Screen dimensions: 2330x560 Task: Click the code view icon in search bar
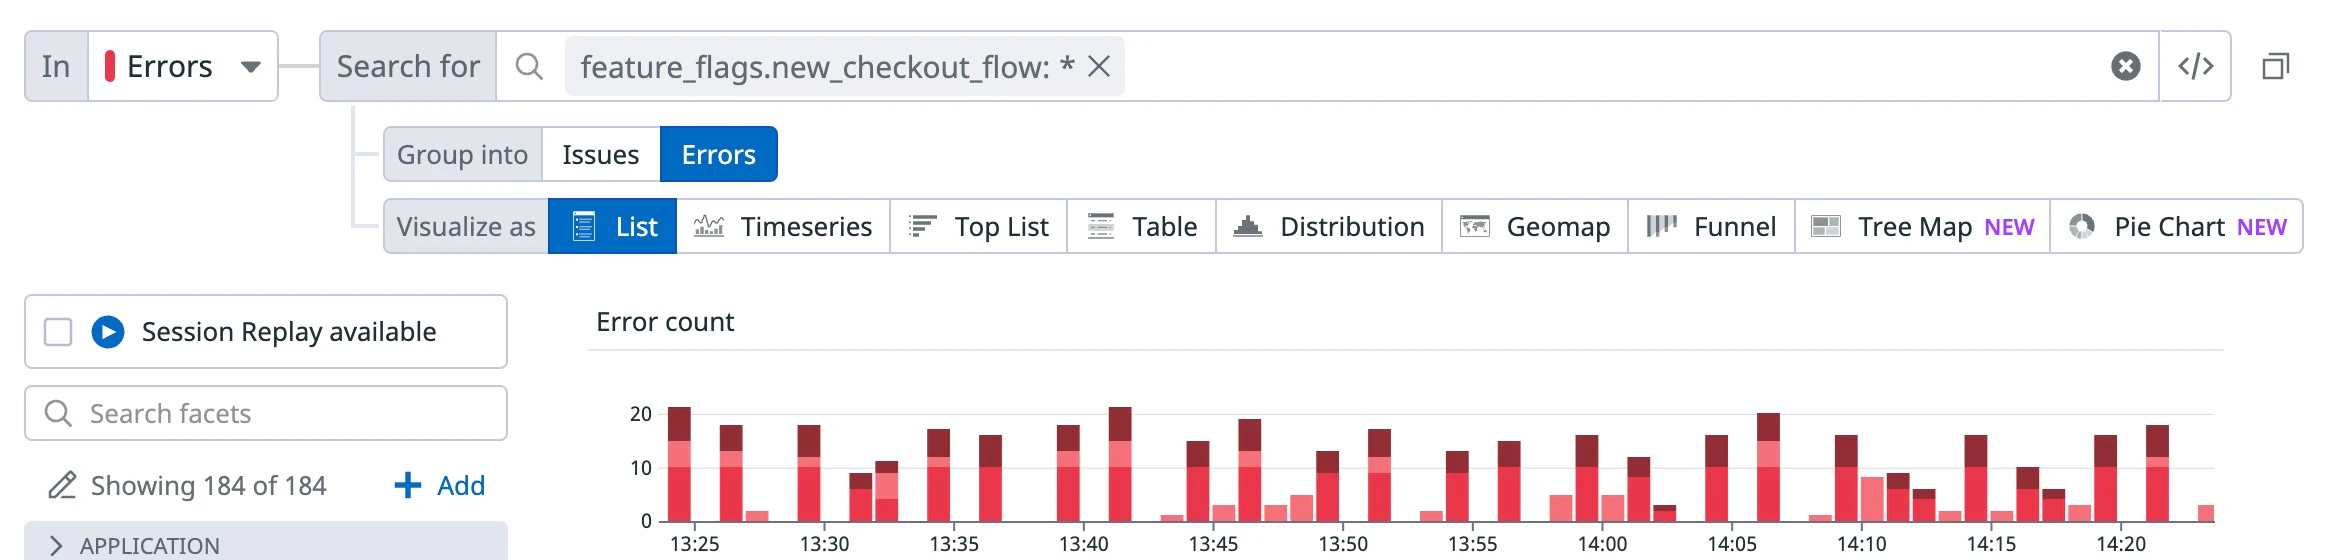coord(2195,67)
